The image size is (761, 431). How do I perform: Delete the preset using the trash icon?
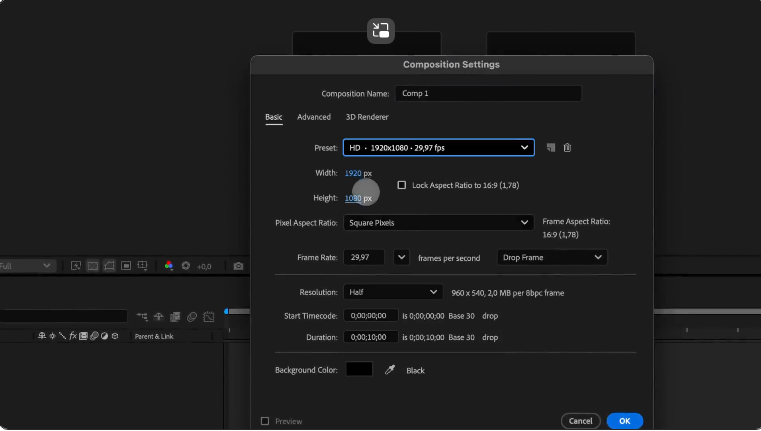tap(567, 148)
